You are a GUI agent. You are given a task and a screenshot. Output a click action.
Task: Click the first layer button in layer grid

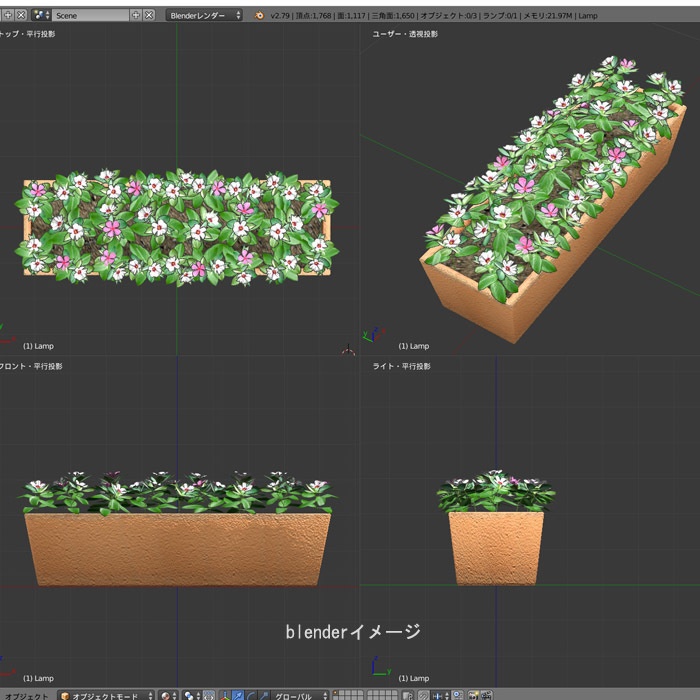pyautogui.click(x=337, y=692)
